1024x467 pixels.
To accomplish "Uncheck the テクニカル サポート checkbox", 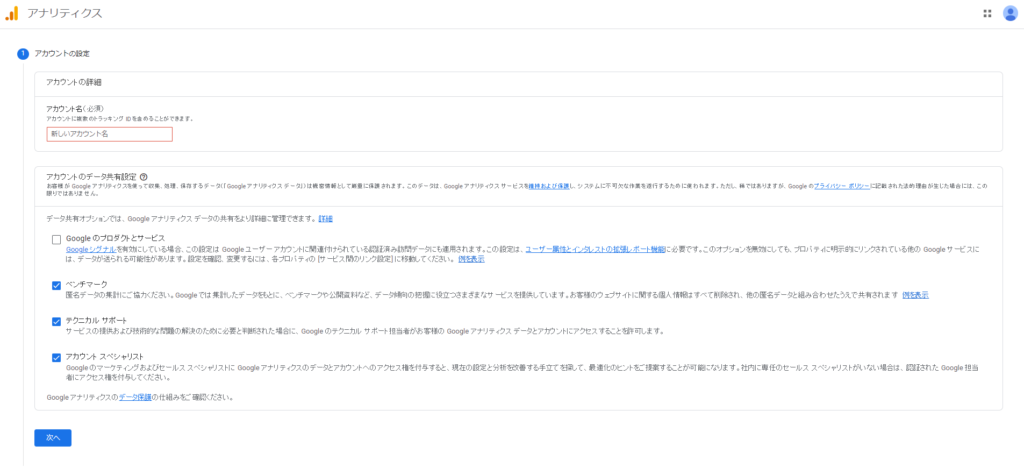I will [57, 321].
